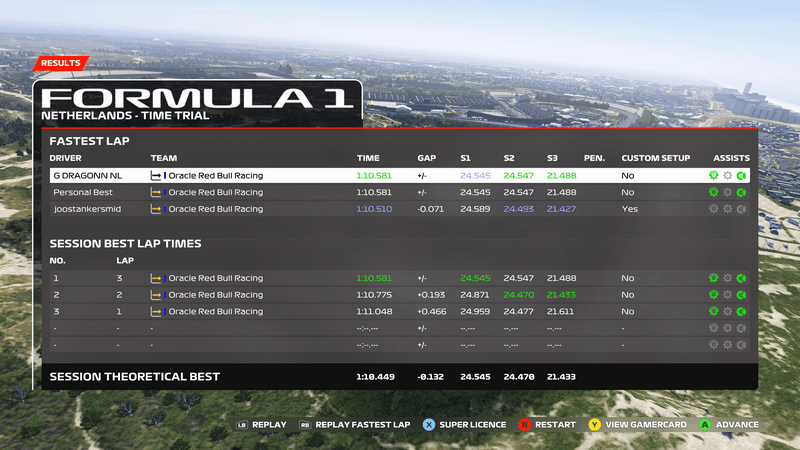Viewport: 800px width, 450px height.
Task: Click traction assist icon in session No. 1 row
Action: pyautogui.click(x=713, y=278)
